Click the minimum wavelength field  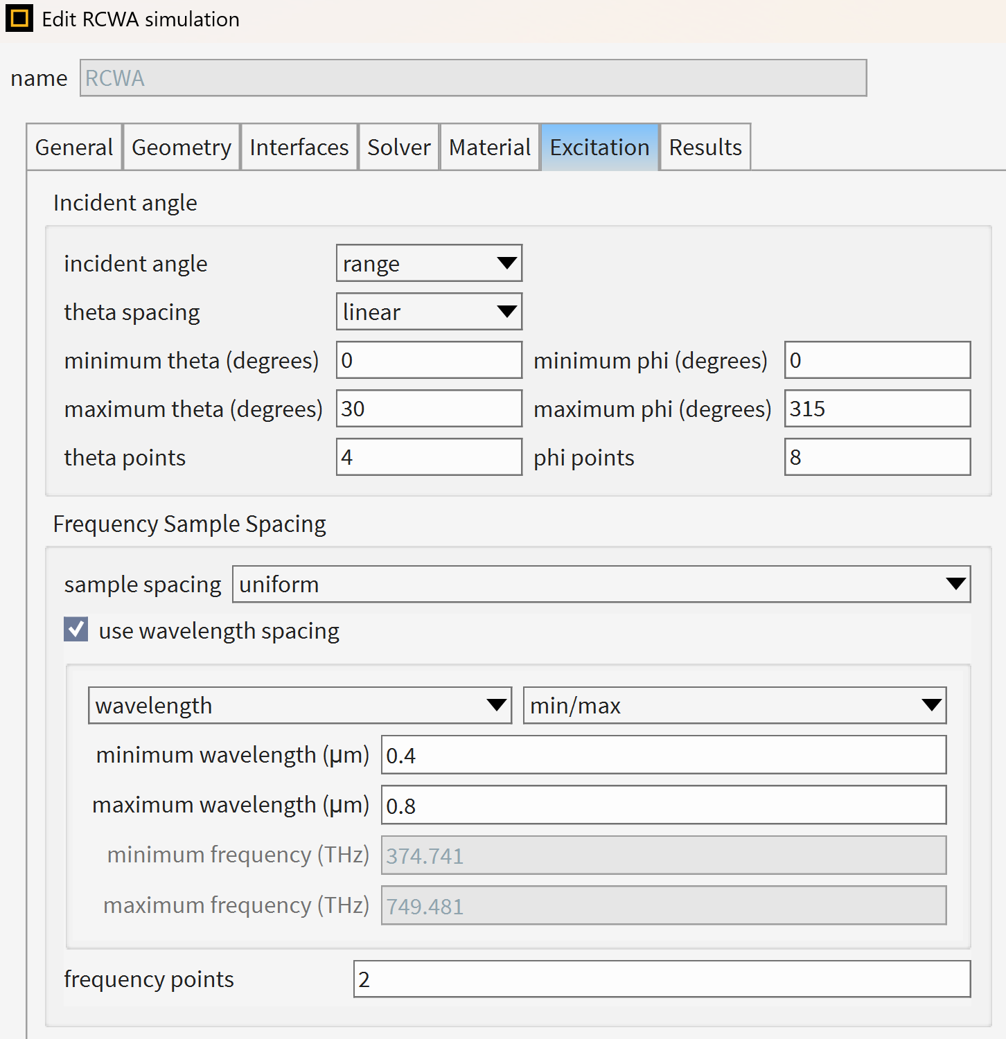663,755
